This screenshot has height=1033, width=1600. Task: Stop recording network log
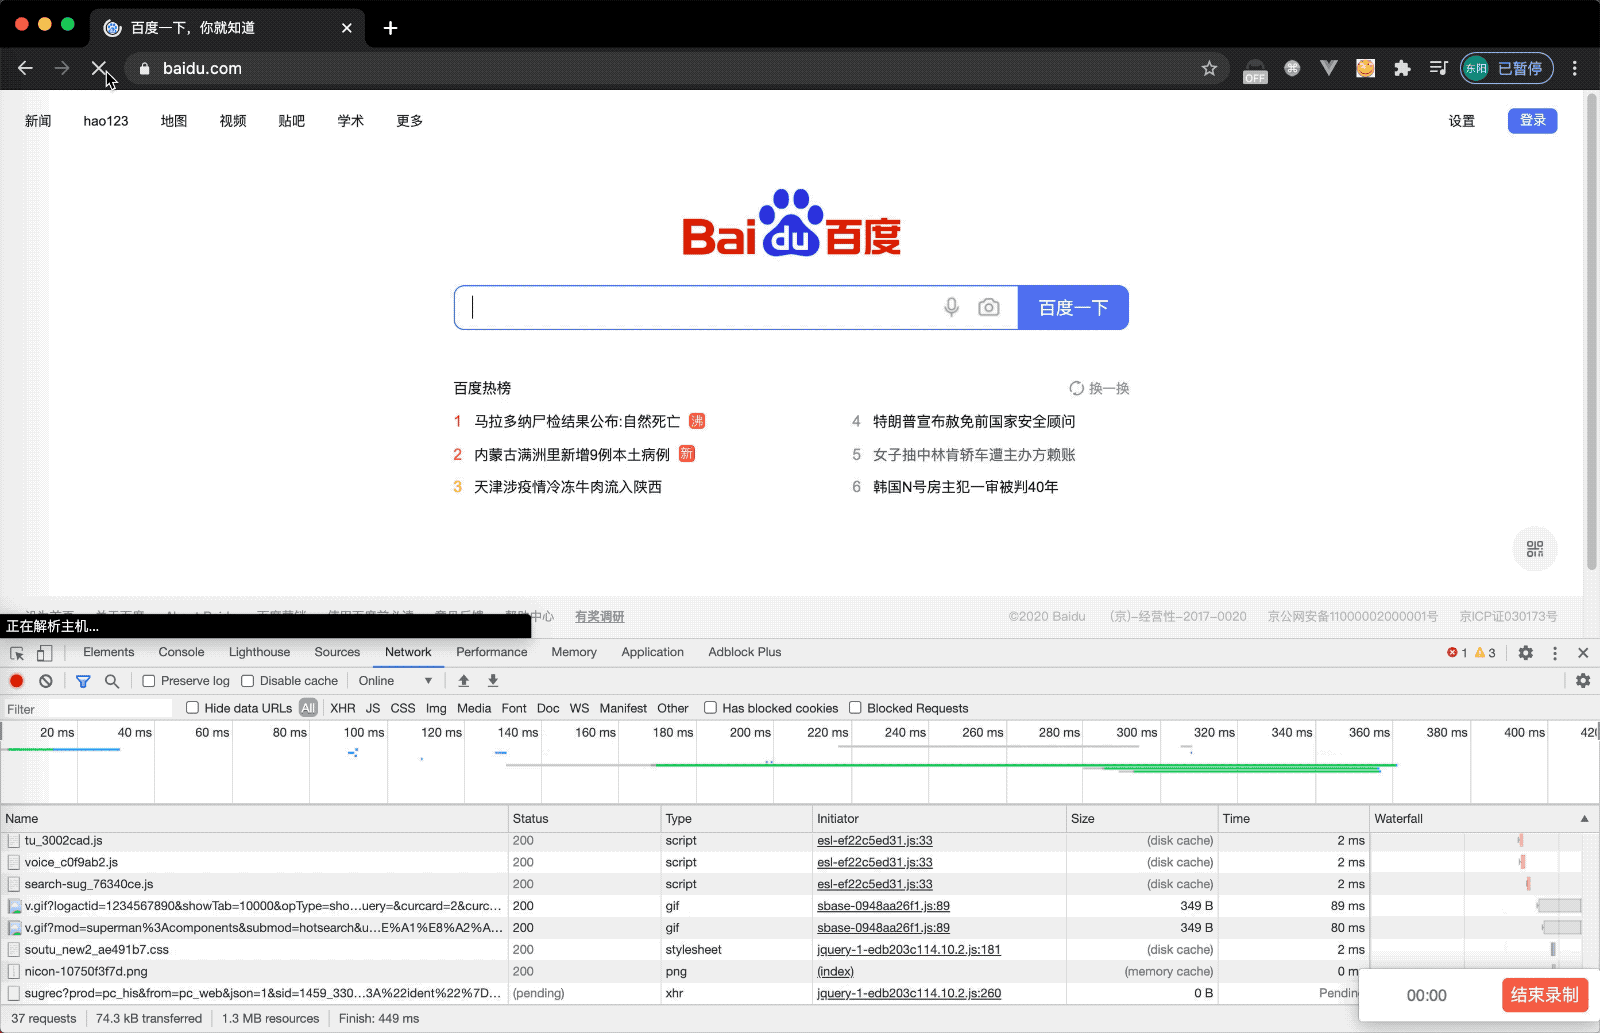16,680
